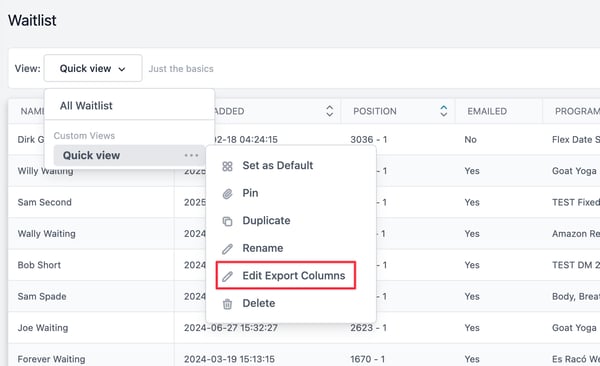Open three-dot menu beside Quick view
The width and height of the screenshot is (600, 366).
(x=191, y=155)
